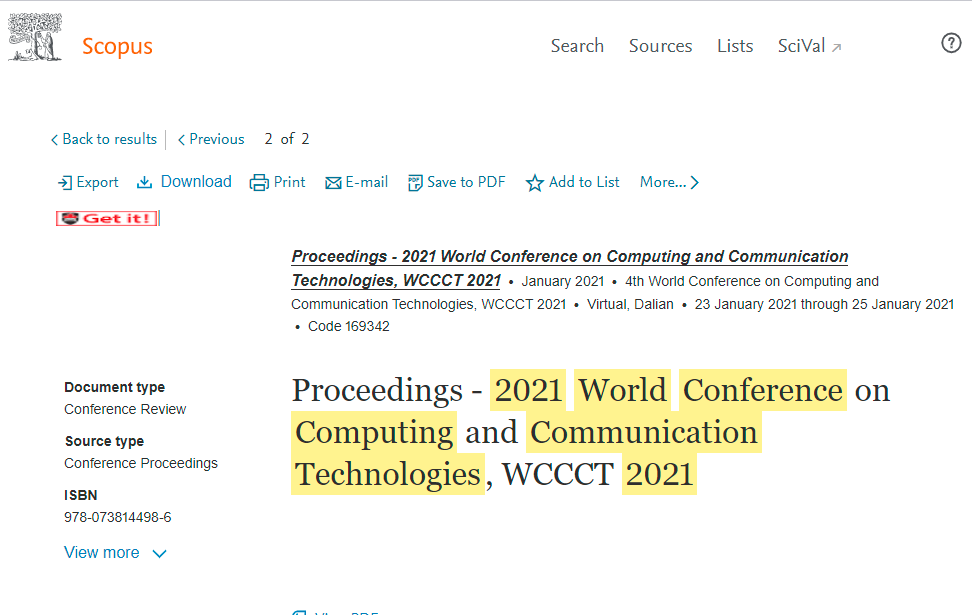
Task: Open the Lists menu item
Action: 735,46
